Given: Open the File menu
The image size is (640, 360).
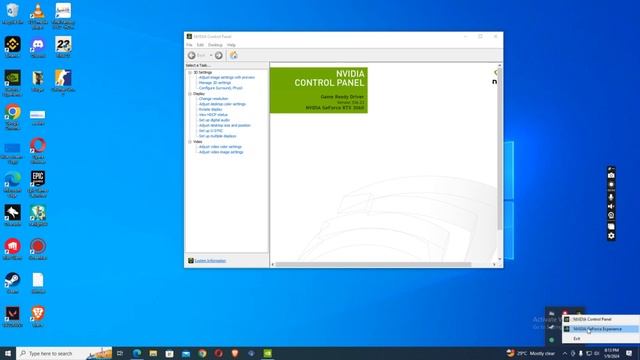Looking at the screenshot, I should (x=189, y=45).
